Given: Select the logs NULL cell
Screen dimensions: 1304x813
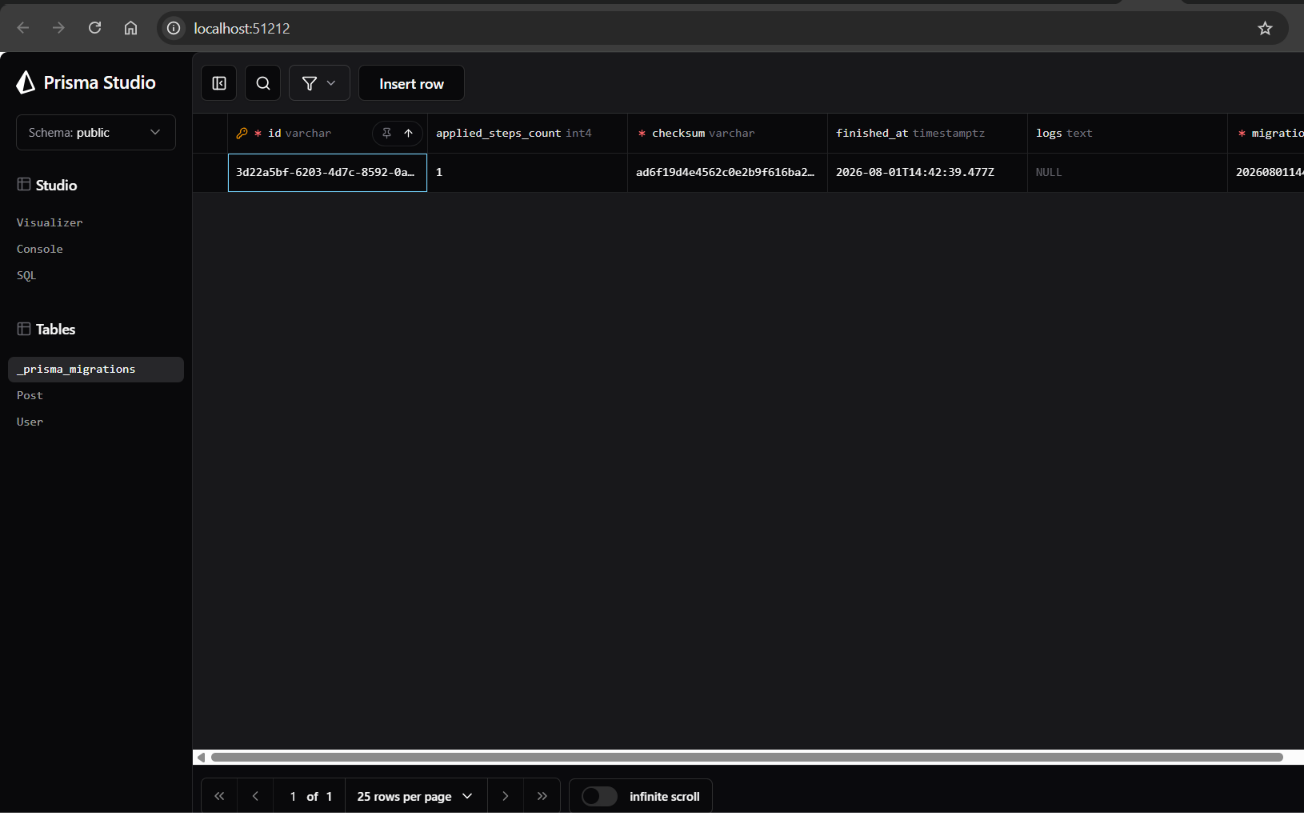Looking at the screenshot, I should pos(1127,172).
